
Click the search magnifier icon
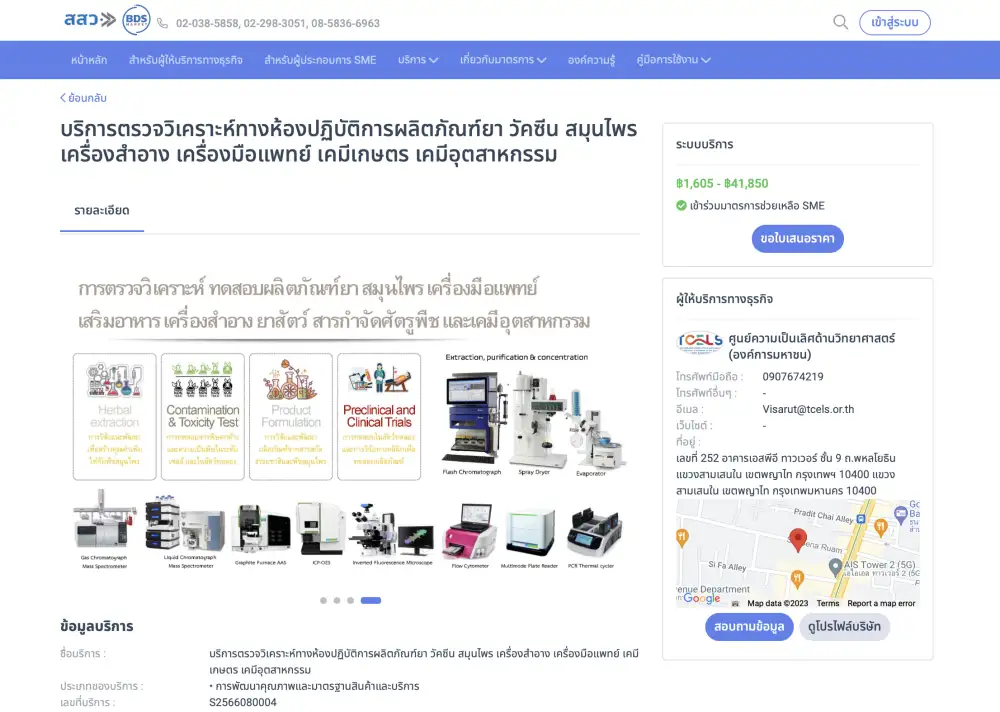point(841,22)
